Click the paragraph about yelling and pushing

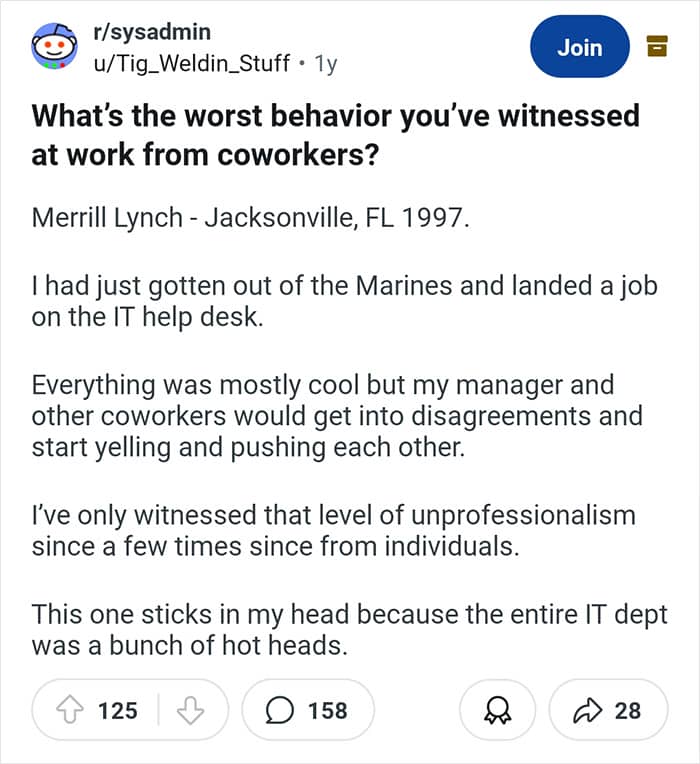(x=337, y=416)
